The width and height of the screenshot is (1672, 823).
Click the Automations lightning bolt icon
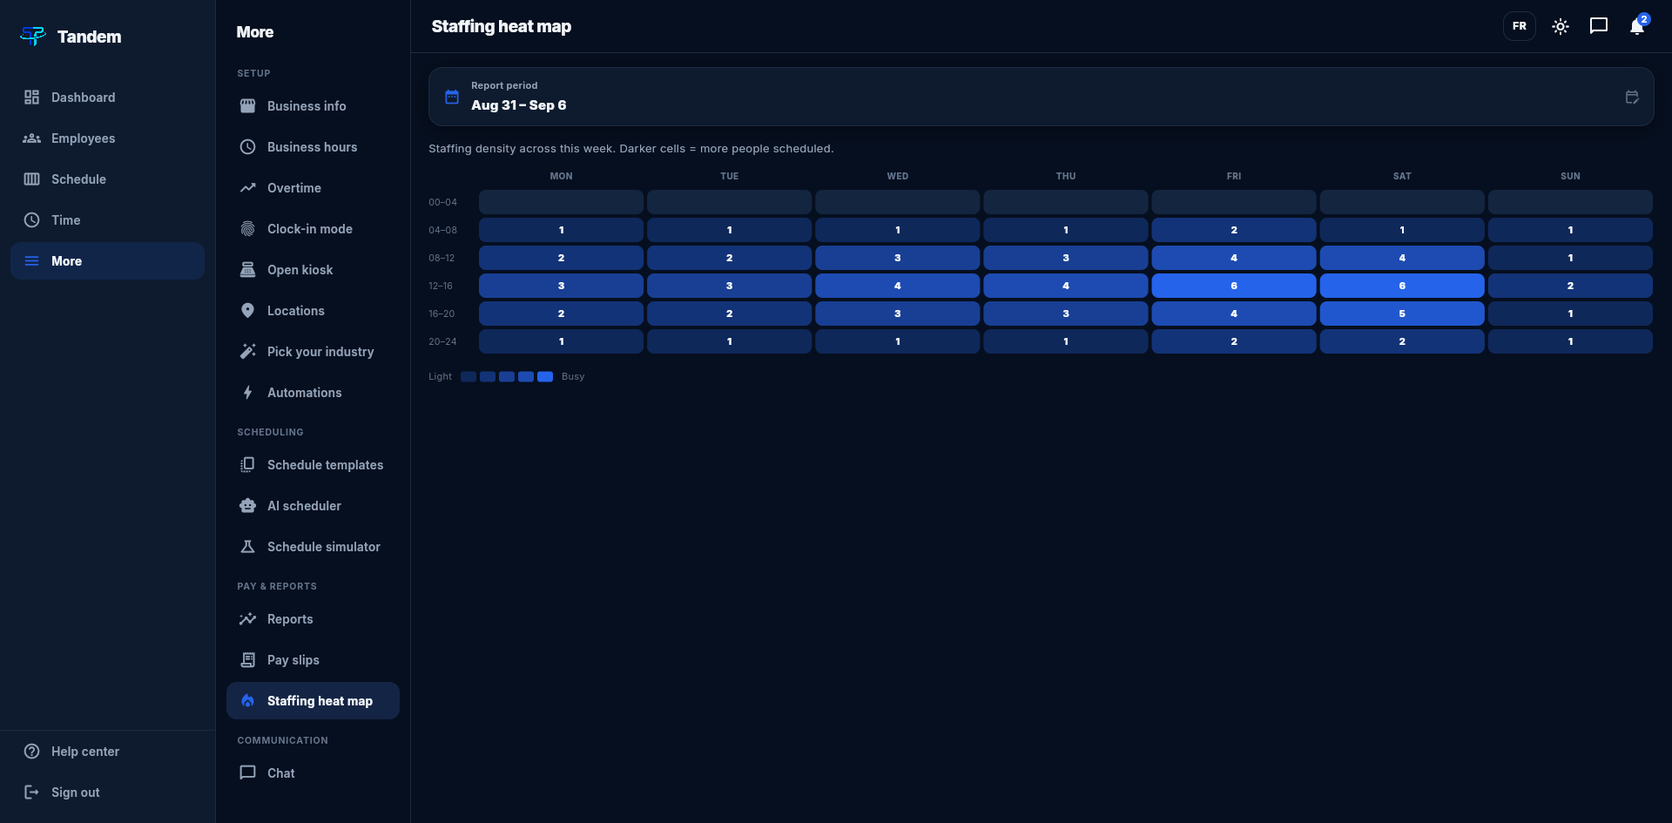pos(248,393)
